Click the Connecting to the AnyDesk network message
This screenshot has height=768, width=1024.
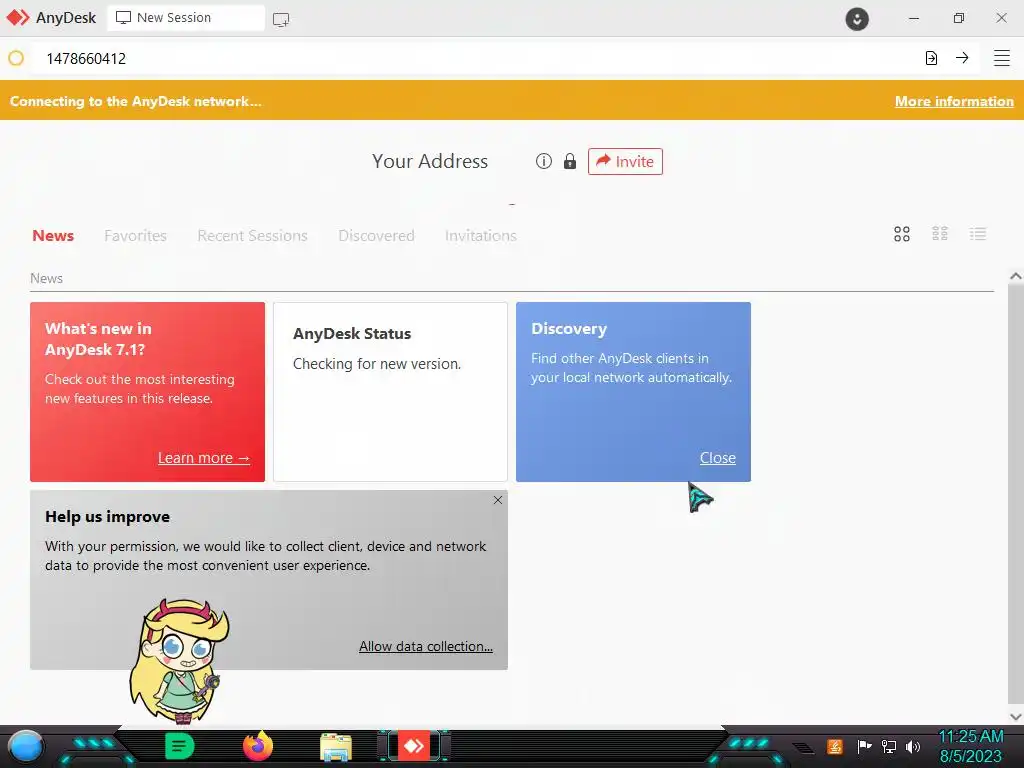tap(135, 101)
